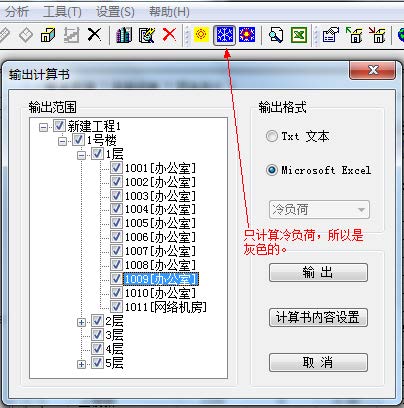Expand the 2层 tree node

coord(81,322)
